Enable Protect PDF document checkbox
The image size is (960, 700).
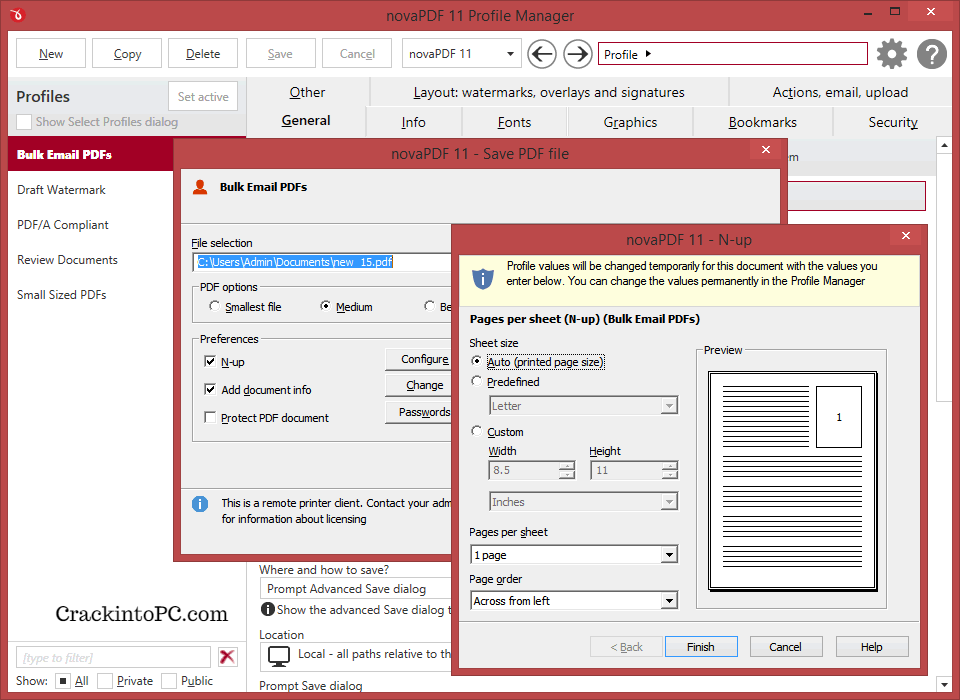click(209, 418)
